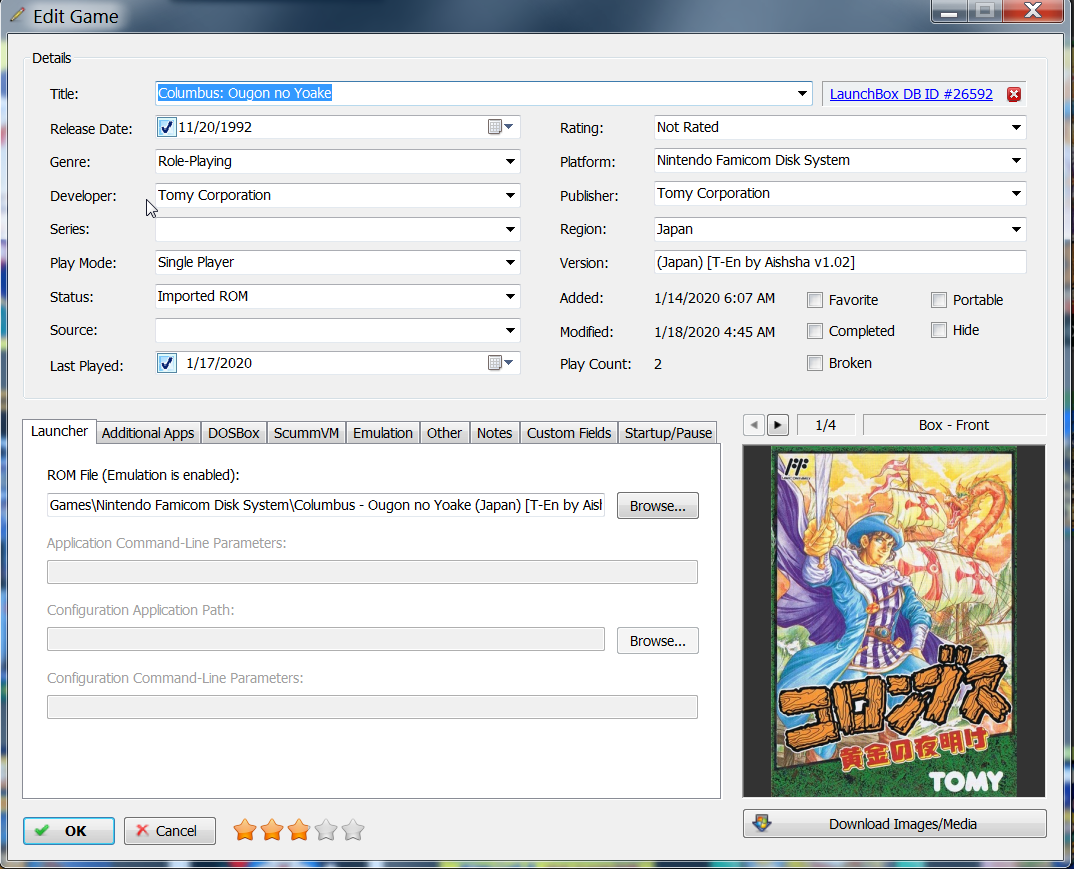Click the Download Images/Media button
The image size is (1074, 869).
(894, 824)
